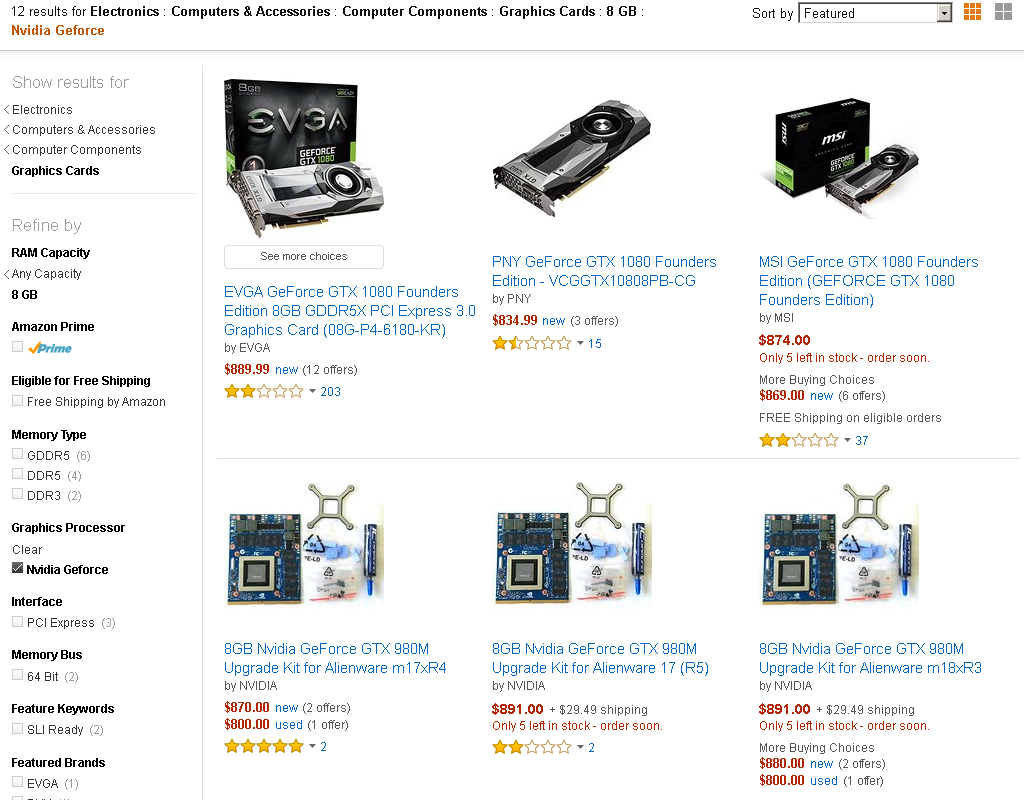Switch to the orange grid view icon
Viewport: 1024px width, 800px height.
click(972, 12)
